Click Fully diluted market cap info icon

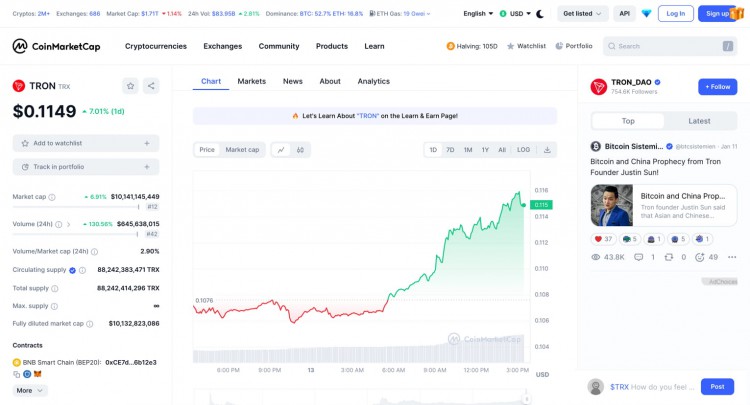(x=89, y=324)
